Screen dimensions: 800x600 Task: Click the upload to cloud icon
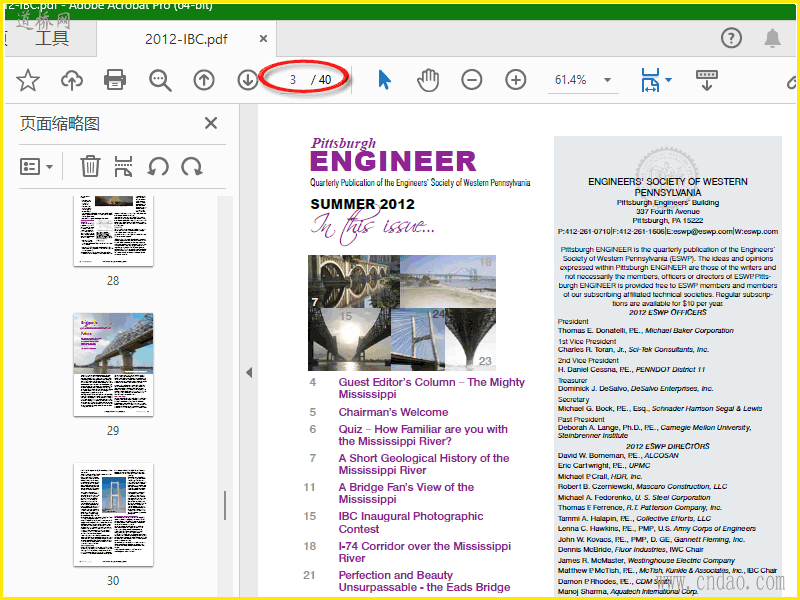pyautogui.click(x=72, y=80)
